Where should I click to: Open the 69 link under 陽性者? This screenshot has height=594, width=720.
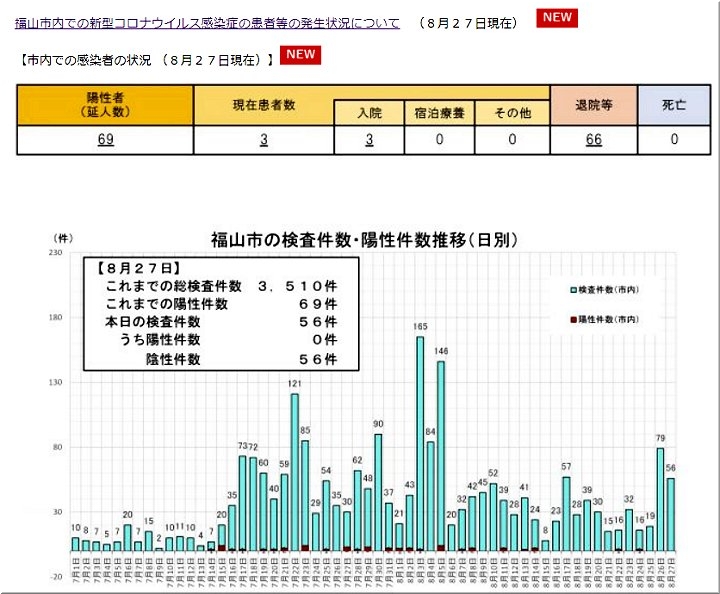pyautogui.click(x=105, y=140)
